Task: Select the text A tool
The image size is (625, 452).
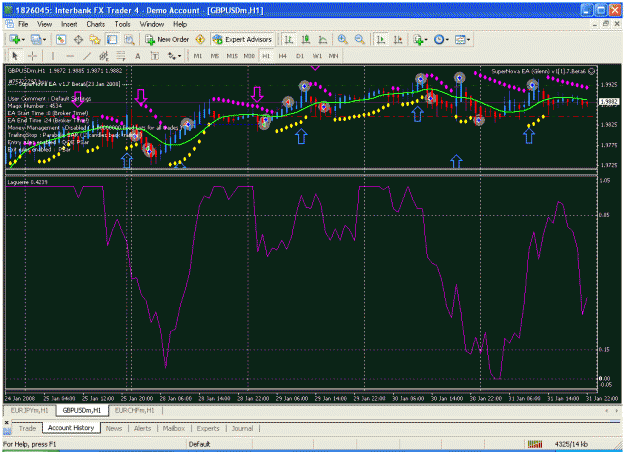Action: coord(138,56)
